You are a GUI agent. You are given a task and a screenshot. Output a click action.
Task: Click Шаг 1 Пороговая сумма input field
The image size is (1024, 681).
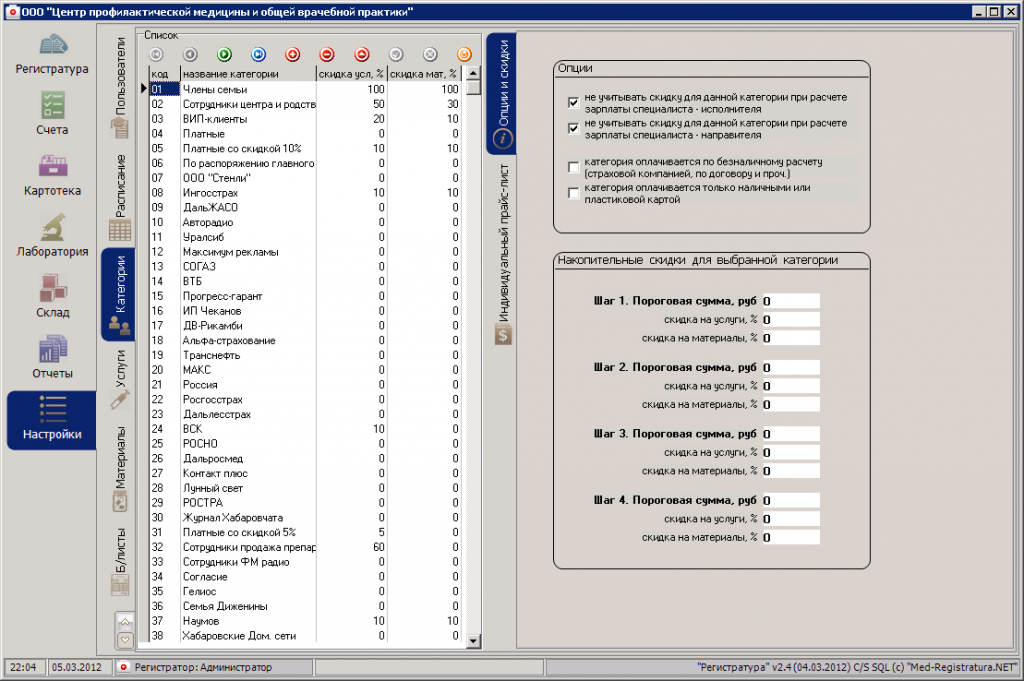pos(790,301)
